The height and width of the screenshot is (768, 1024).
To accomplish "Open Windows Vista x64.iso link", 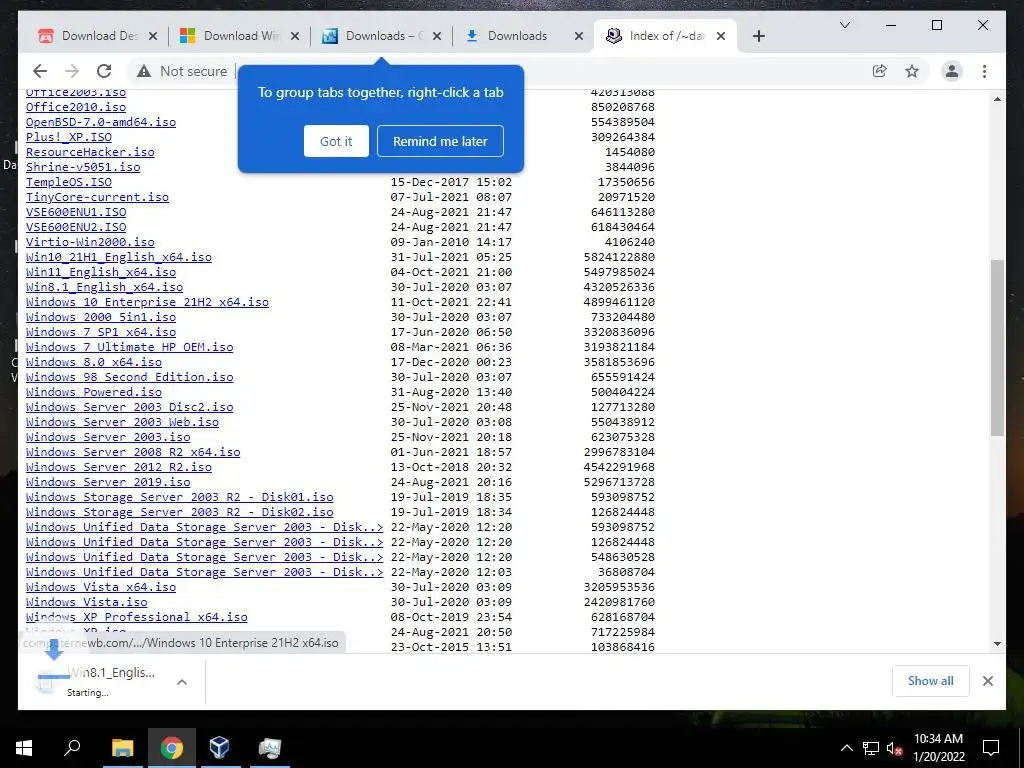I will pos(101,587).
